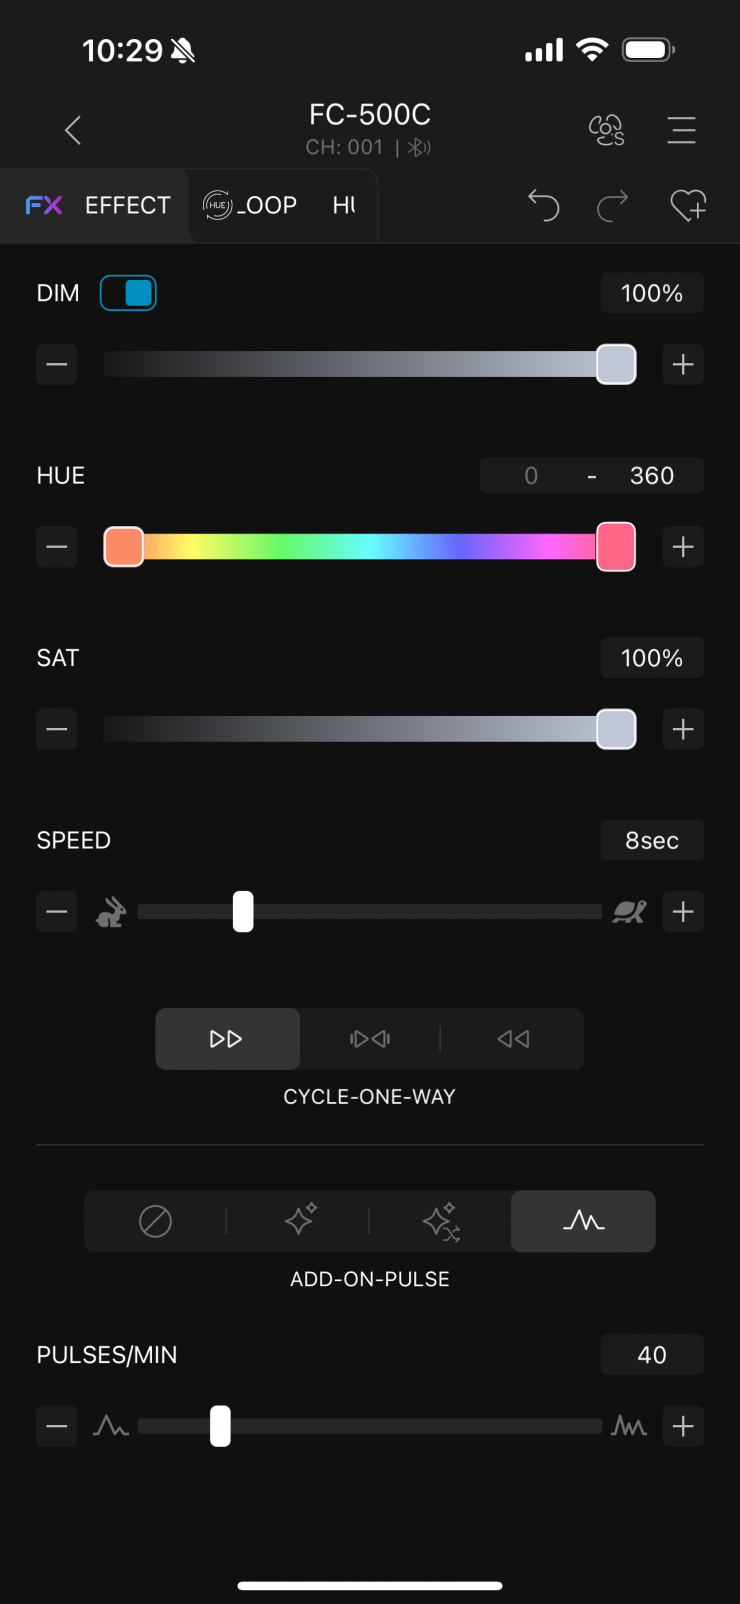Decrease SPEED with minus button
The width and height of the screenshot is (740, 1604).
[57, 912]
